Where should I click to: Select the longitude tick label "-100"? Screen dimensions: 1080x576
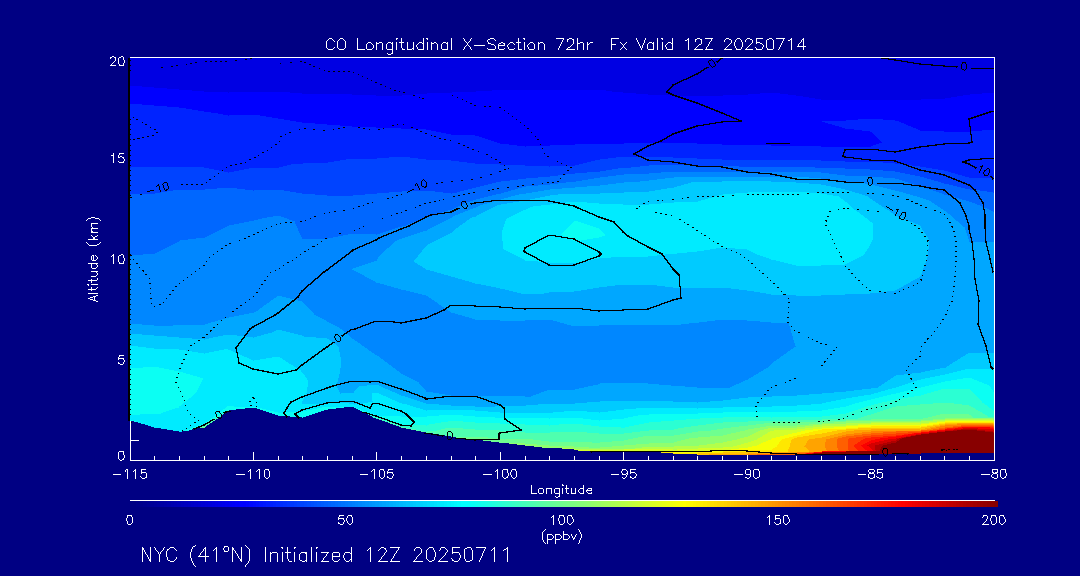(x=500, y=475)
